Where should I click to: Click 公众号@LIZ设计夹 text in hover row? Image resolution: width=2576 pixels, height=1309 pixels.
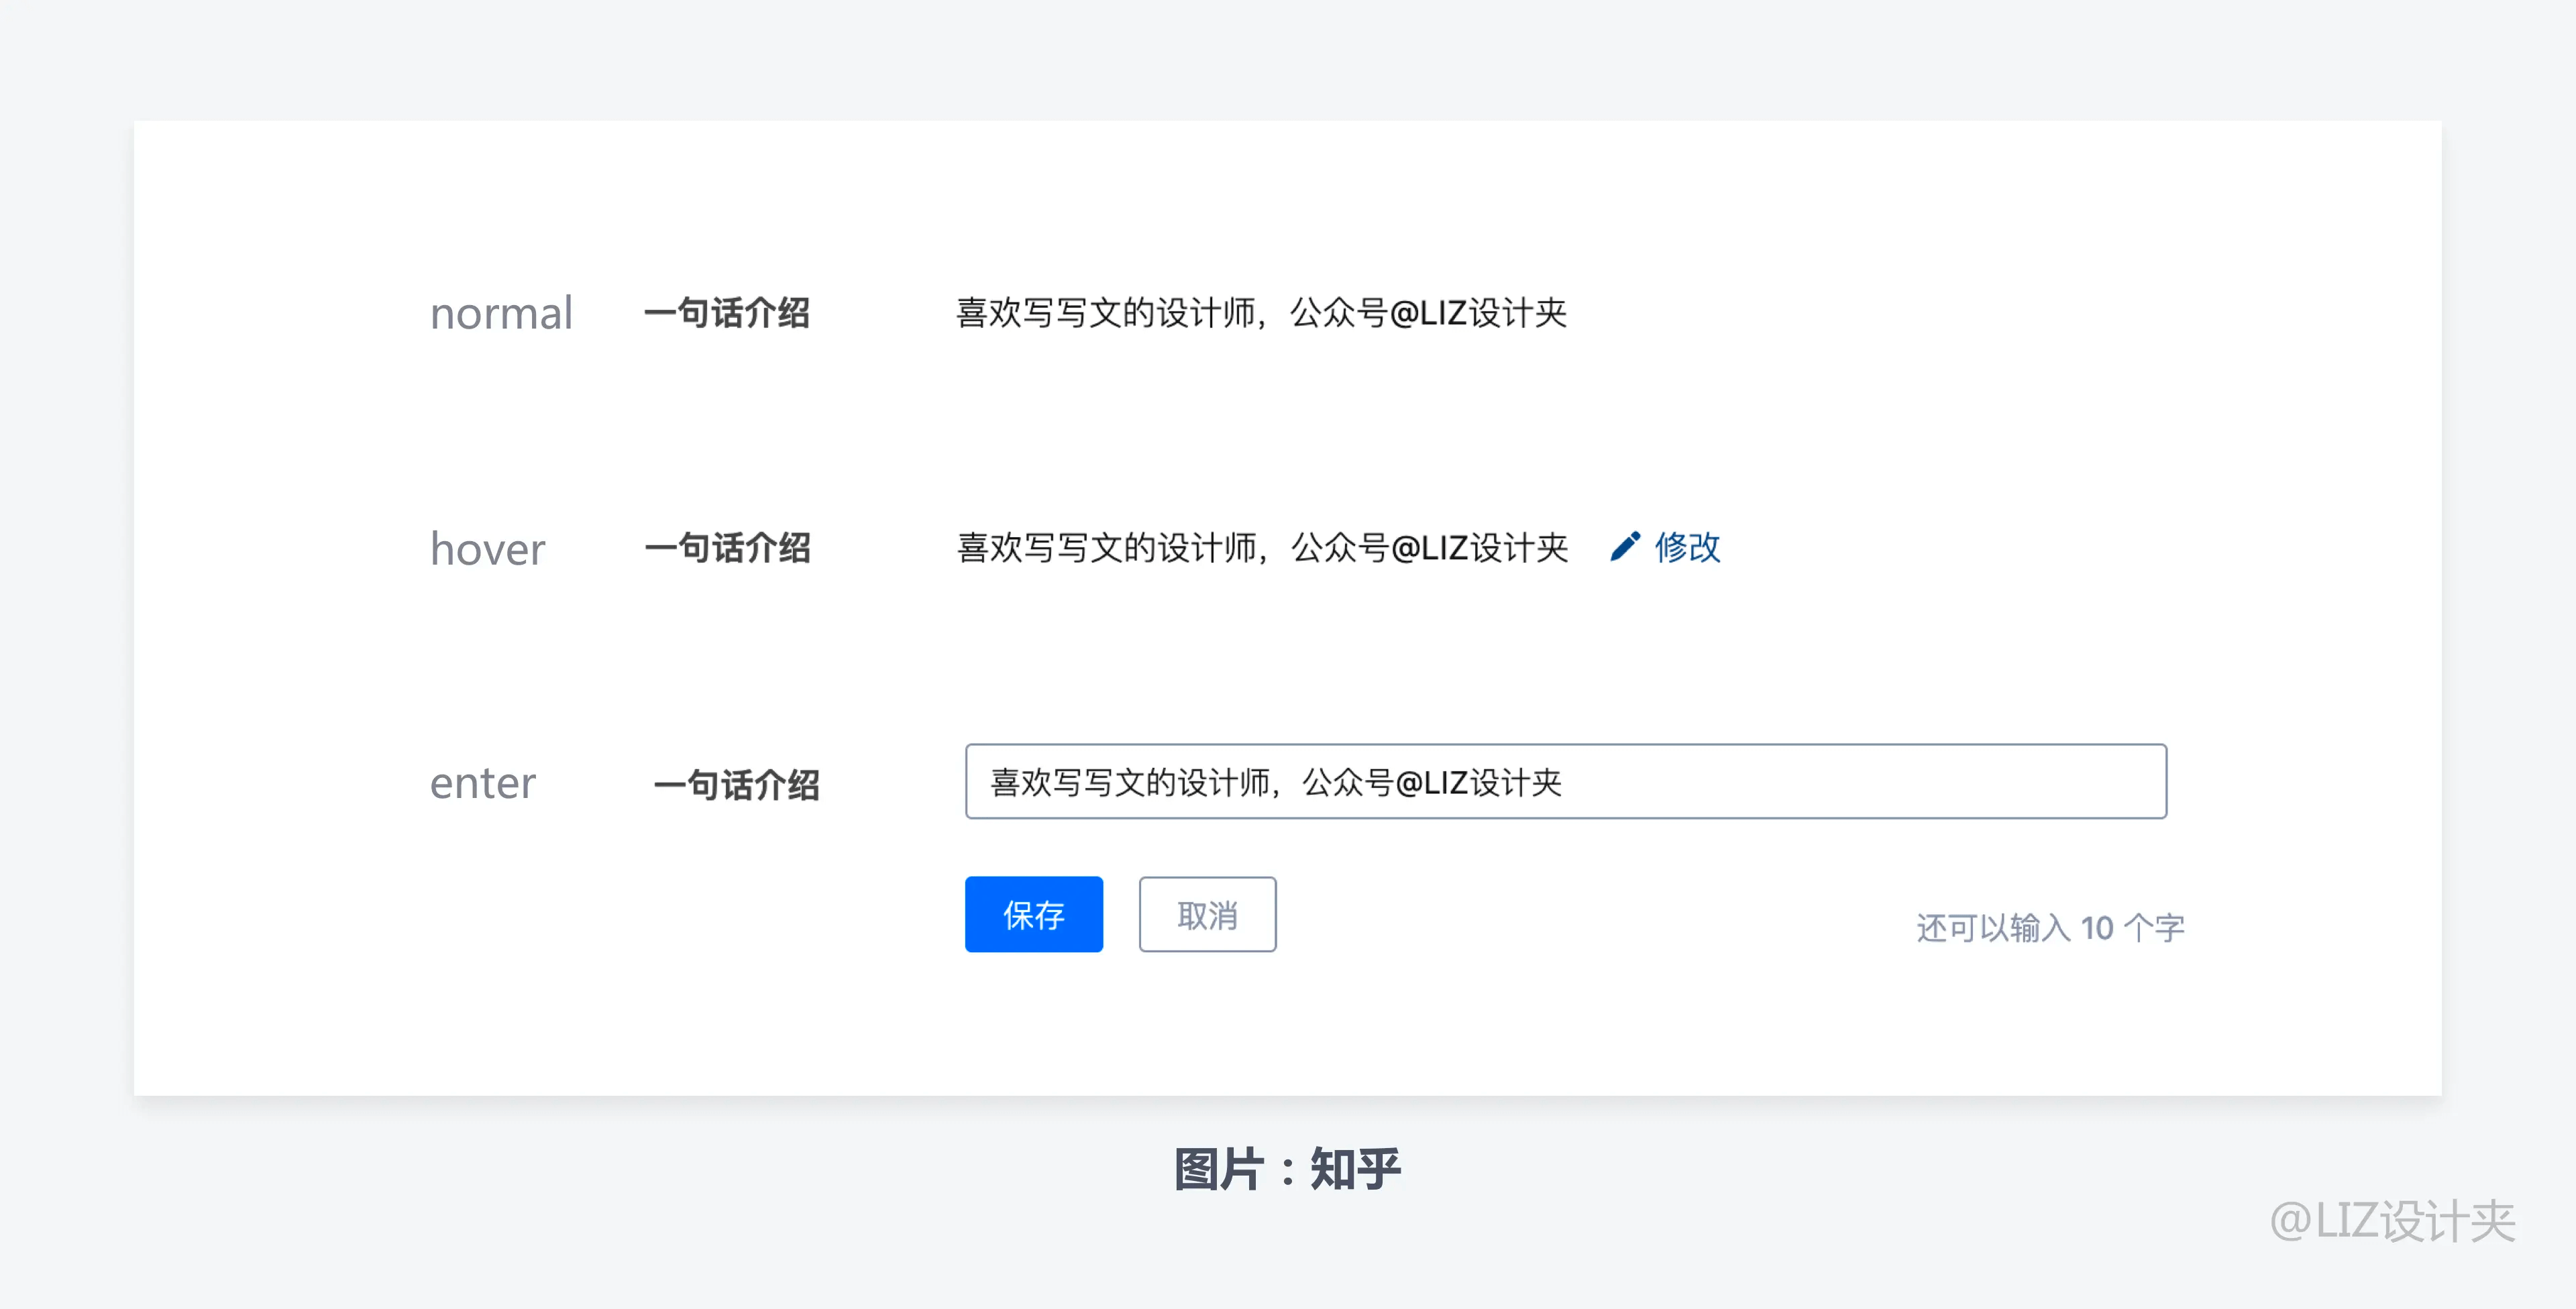1429,548
